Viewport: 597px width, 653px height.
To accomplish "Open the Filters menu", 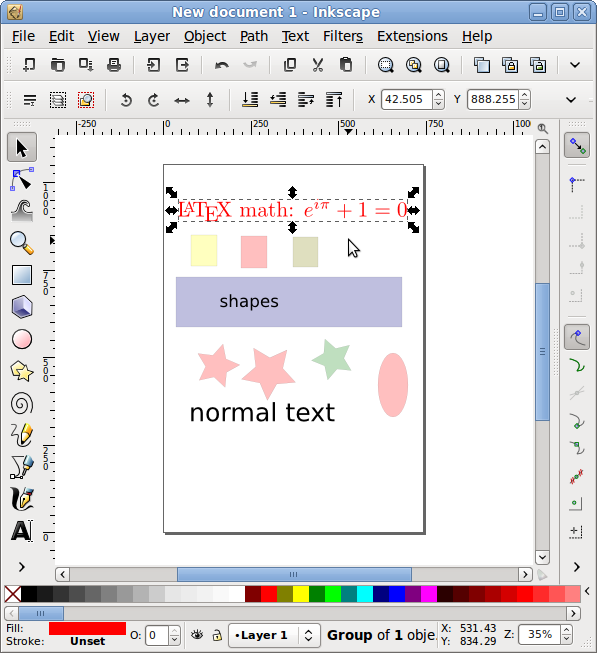I will (343, 36).
